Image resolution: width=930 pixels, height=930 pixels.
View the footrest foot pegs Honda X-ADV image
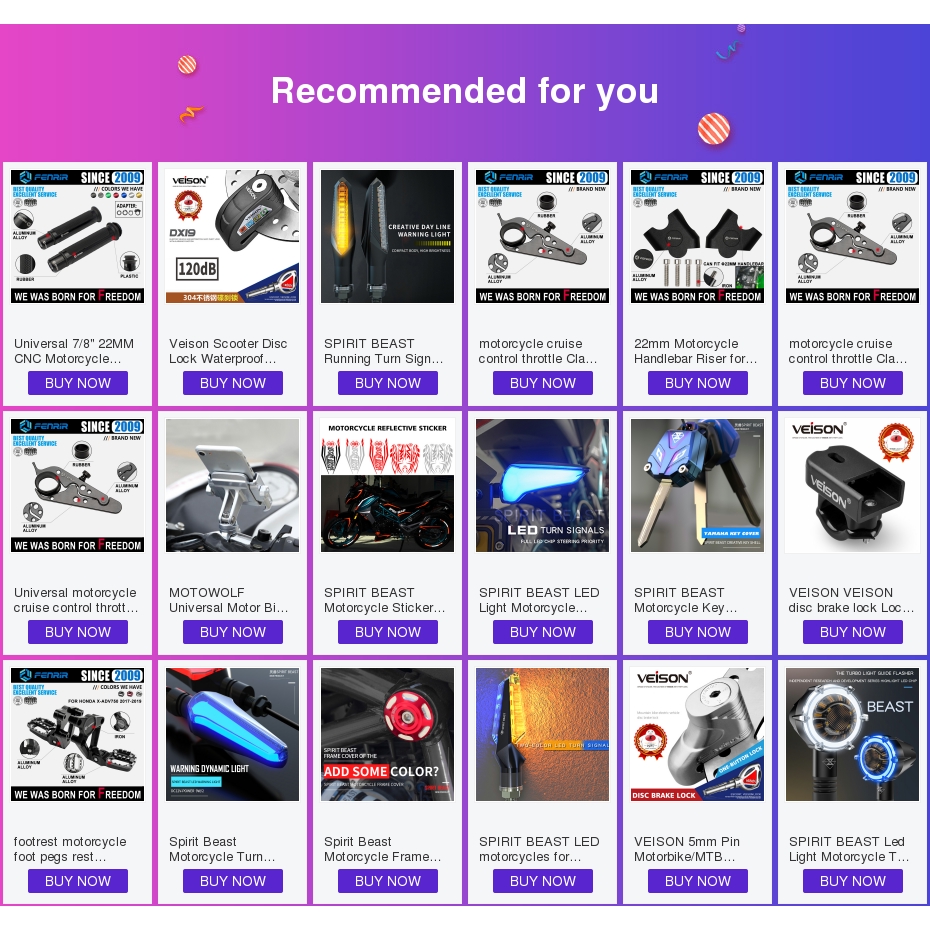pyautogui.click(x=78, y=734)
